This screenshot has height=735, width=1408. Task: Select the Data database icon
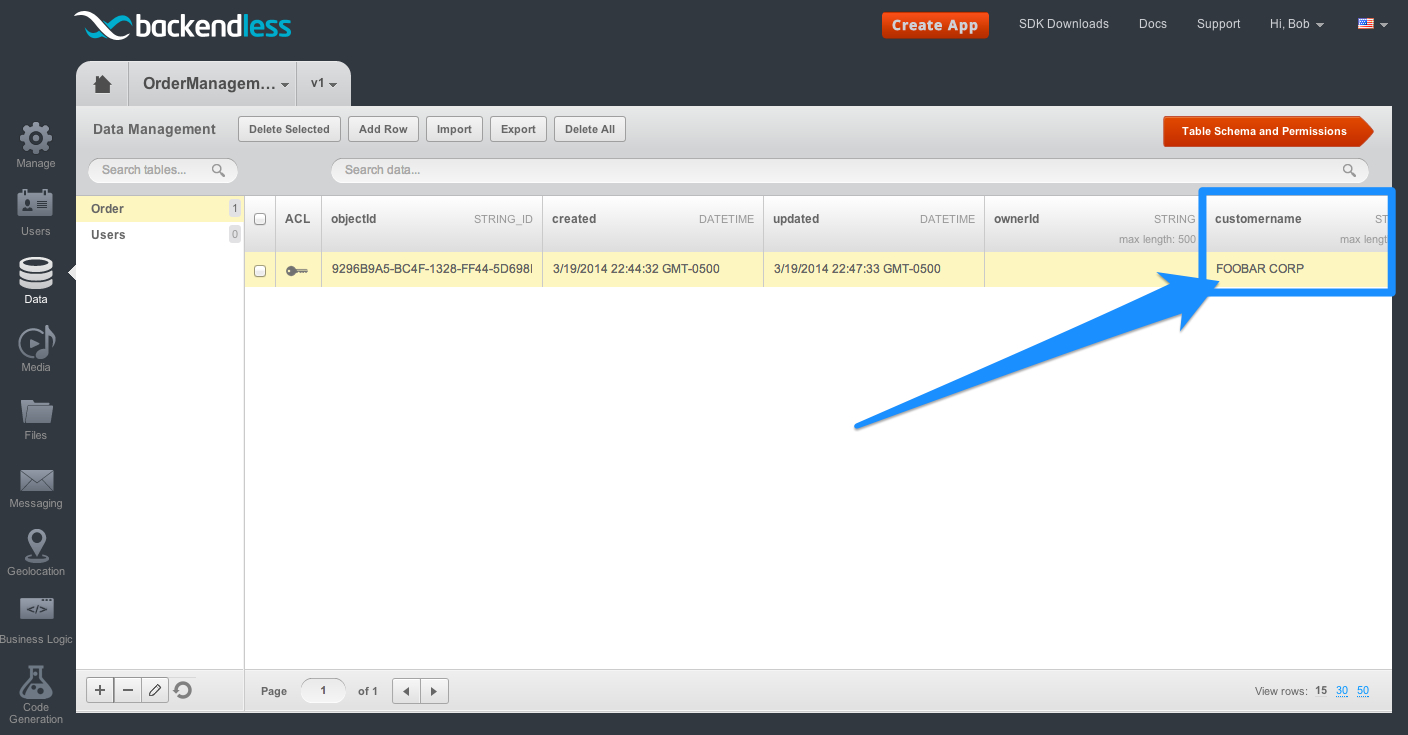(36, 280)
